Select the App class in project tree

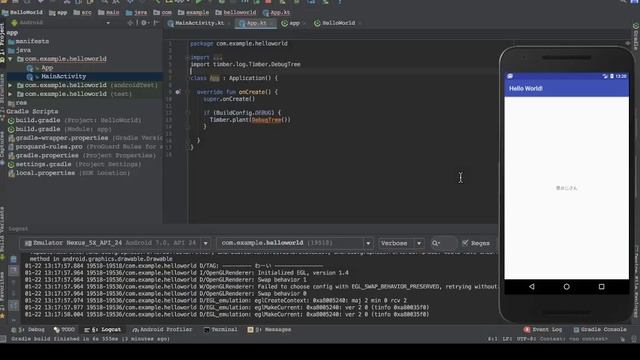pos(40,68)
